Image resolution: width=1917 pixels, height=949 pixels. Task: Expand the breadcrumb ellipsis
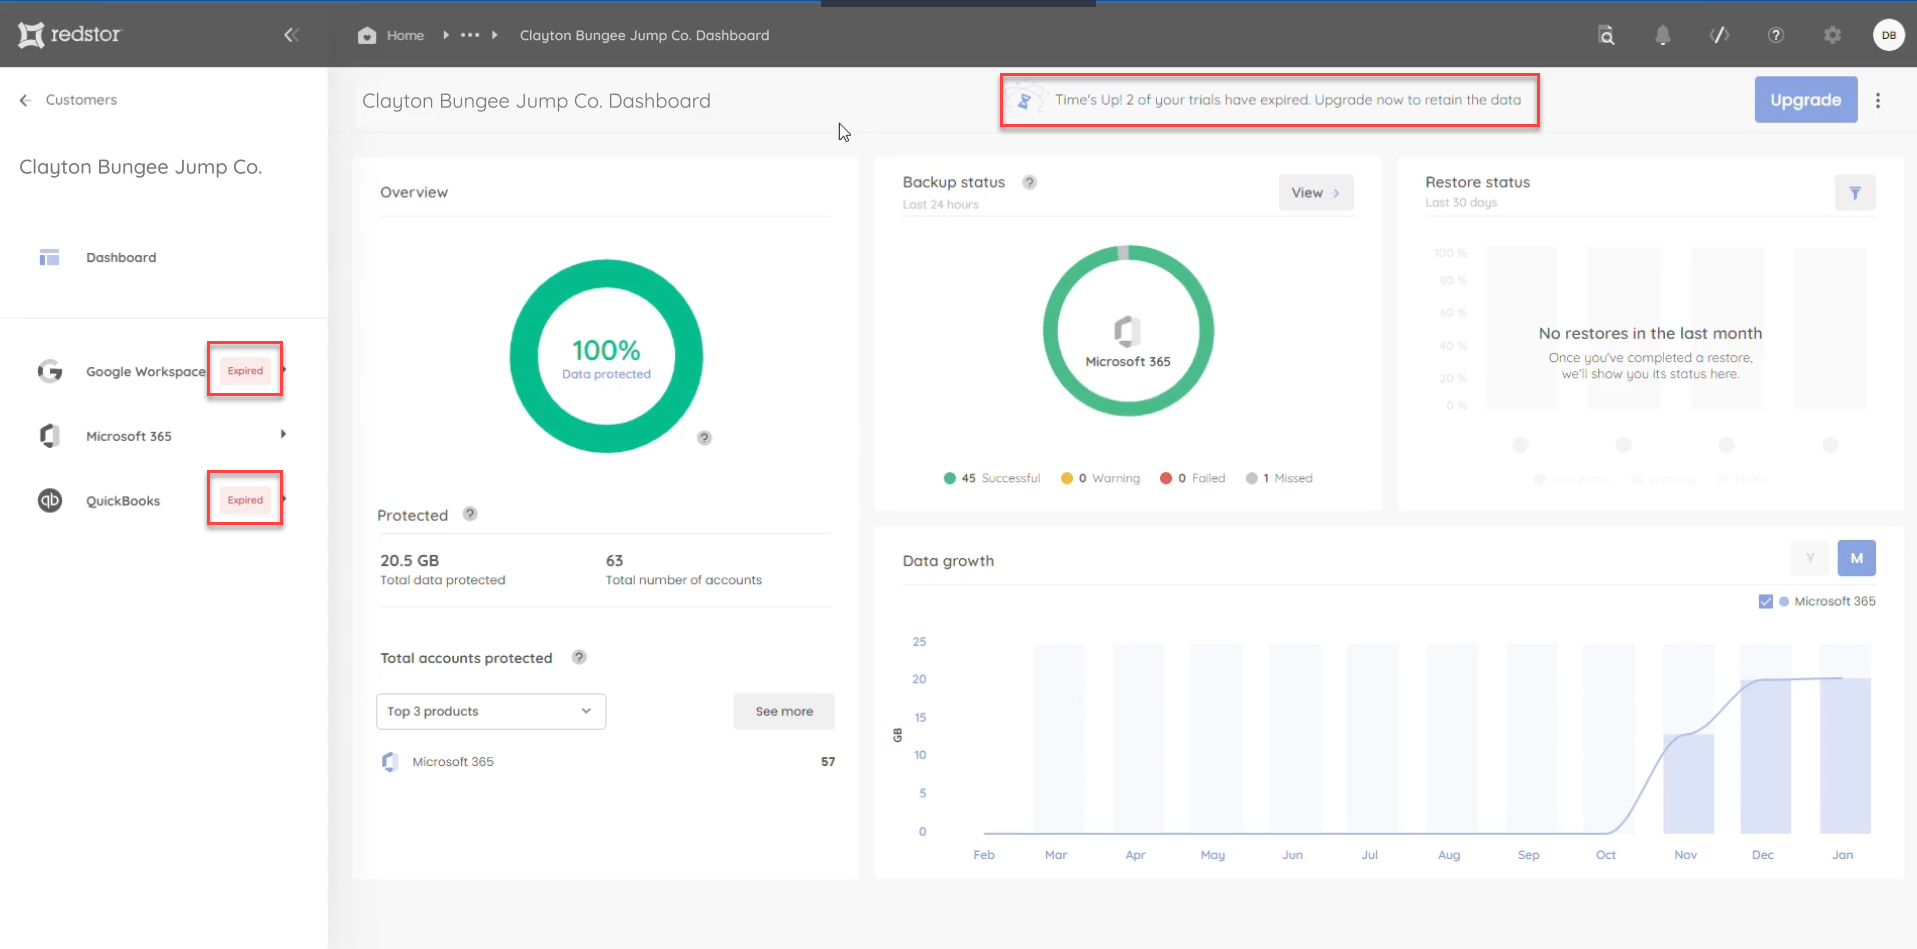470,35
